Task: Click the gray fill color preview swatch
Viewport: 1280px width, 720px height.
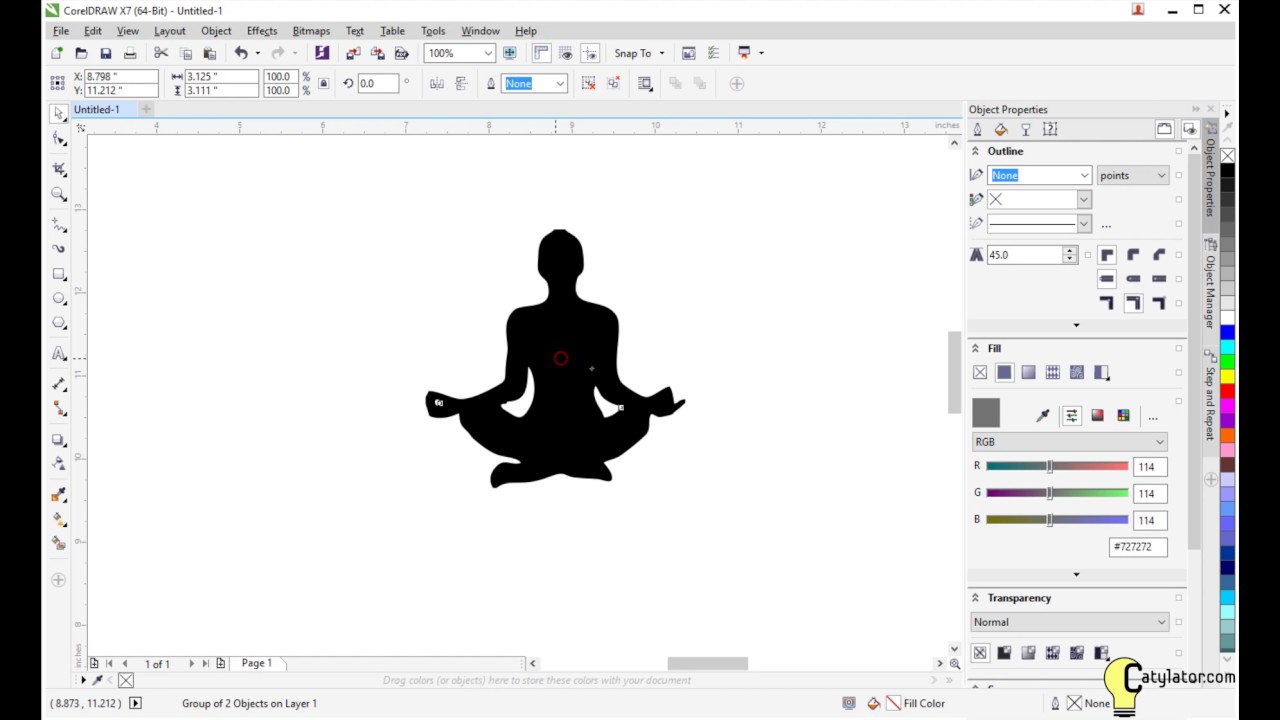Action: (x=986, y=412)
